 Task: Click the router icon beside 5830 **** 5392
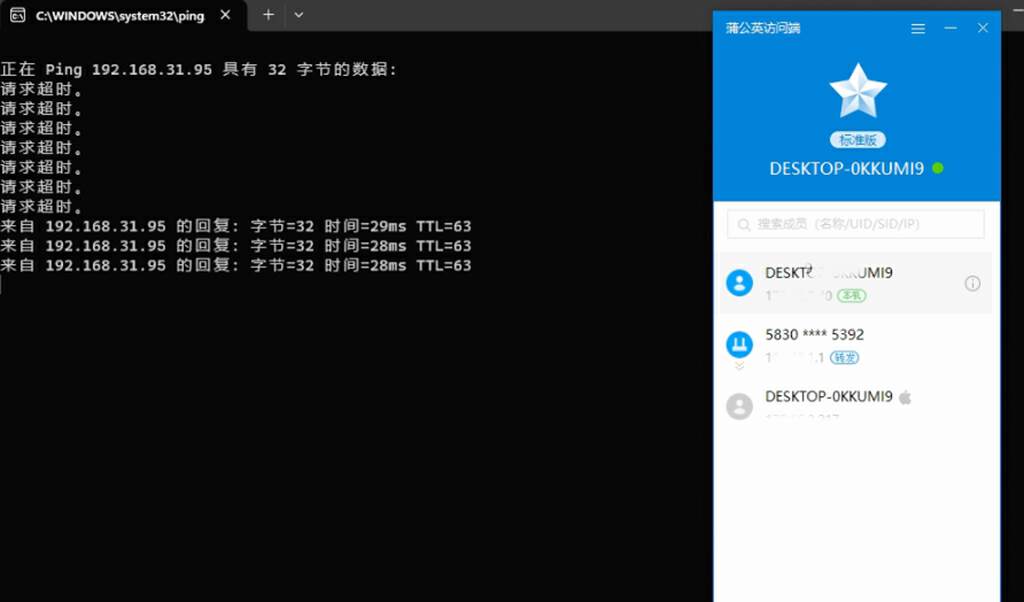click(x=739, y=344)
